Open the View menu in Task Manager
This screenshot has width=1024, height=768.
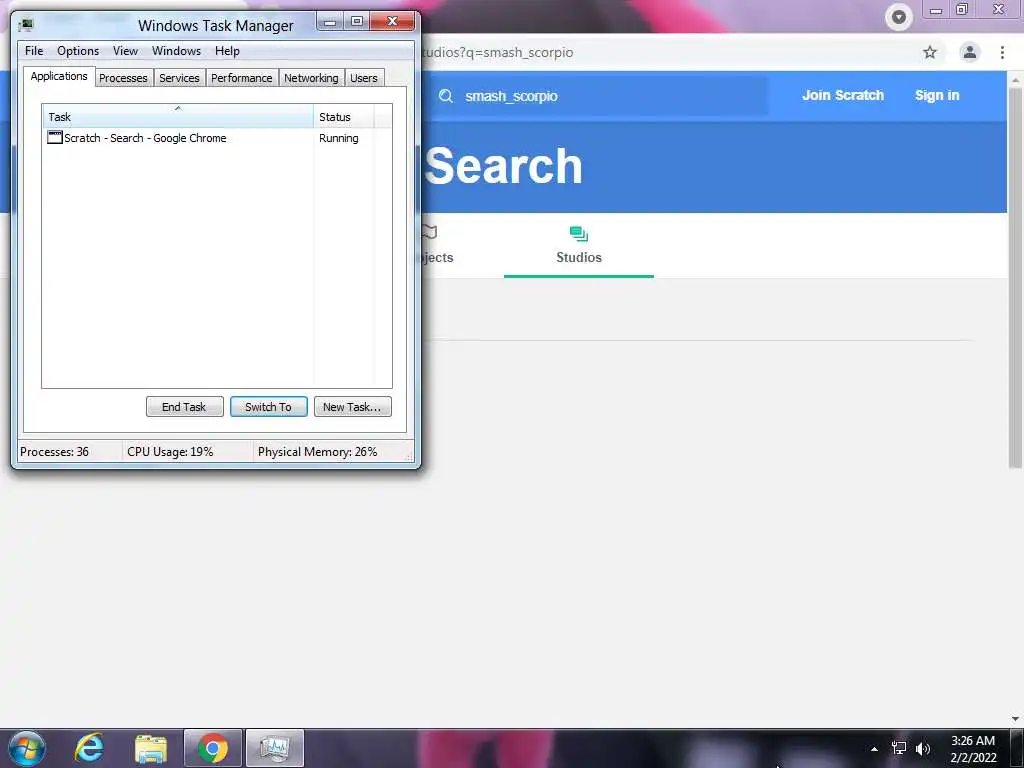(x=125, y=51)
